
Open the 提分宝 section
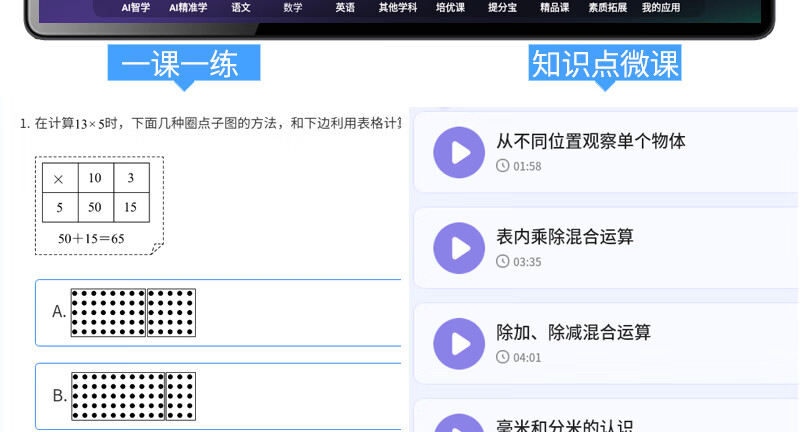pos(502,8)
